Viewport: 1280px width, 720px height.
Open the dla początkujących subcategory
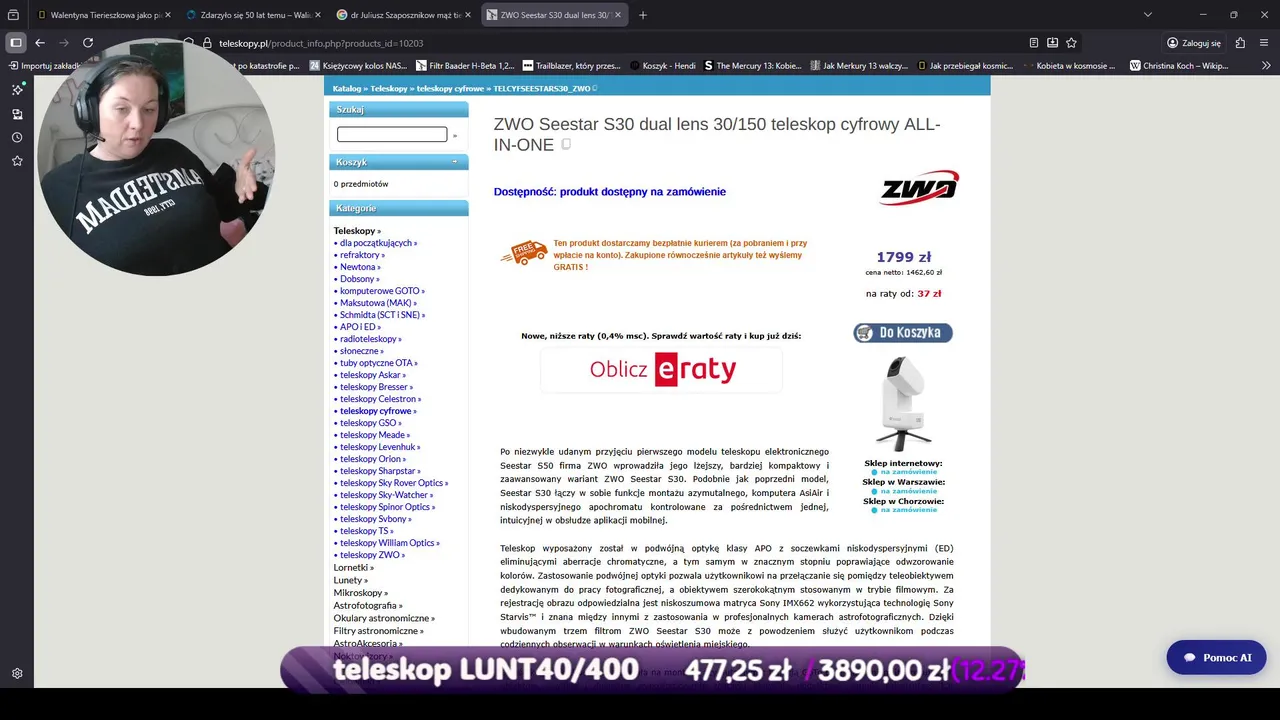click(x=378, y=243)
